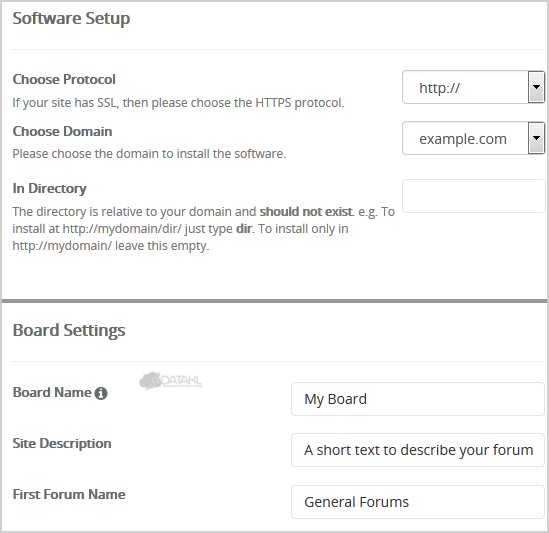Screen dimensions: 549x533
Task: Click the Choose Protocol label
Action: click(x=64, y=79)
